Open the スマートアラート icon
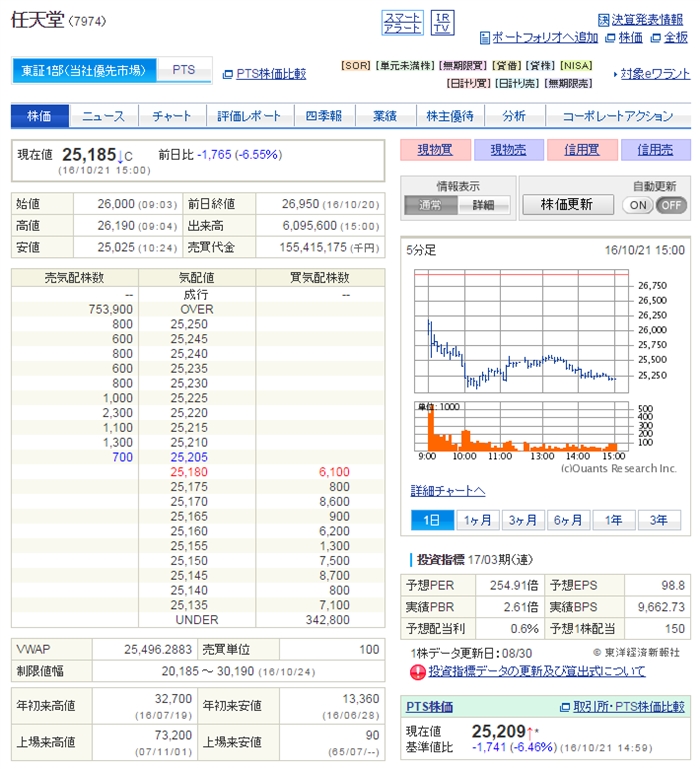The image size is (700, 769). coord(402,23)
